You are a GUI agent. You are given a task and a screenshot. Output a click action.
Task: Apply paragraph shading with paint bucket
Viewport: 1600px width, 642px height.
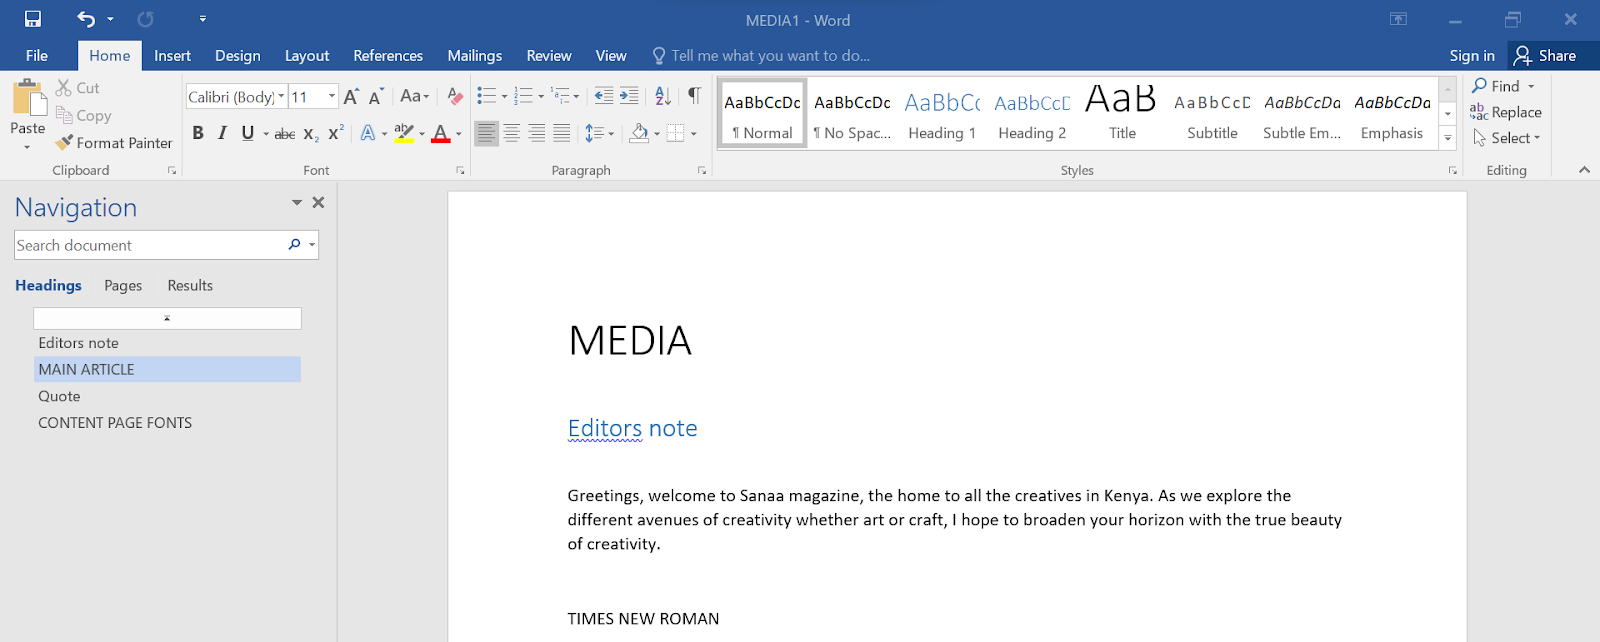(x=639, y=133)
